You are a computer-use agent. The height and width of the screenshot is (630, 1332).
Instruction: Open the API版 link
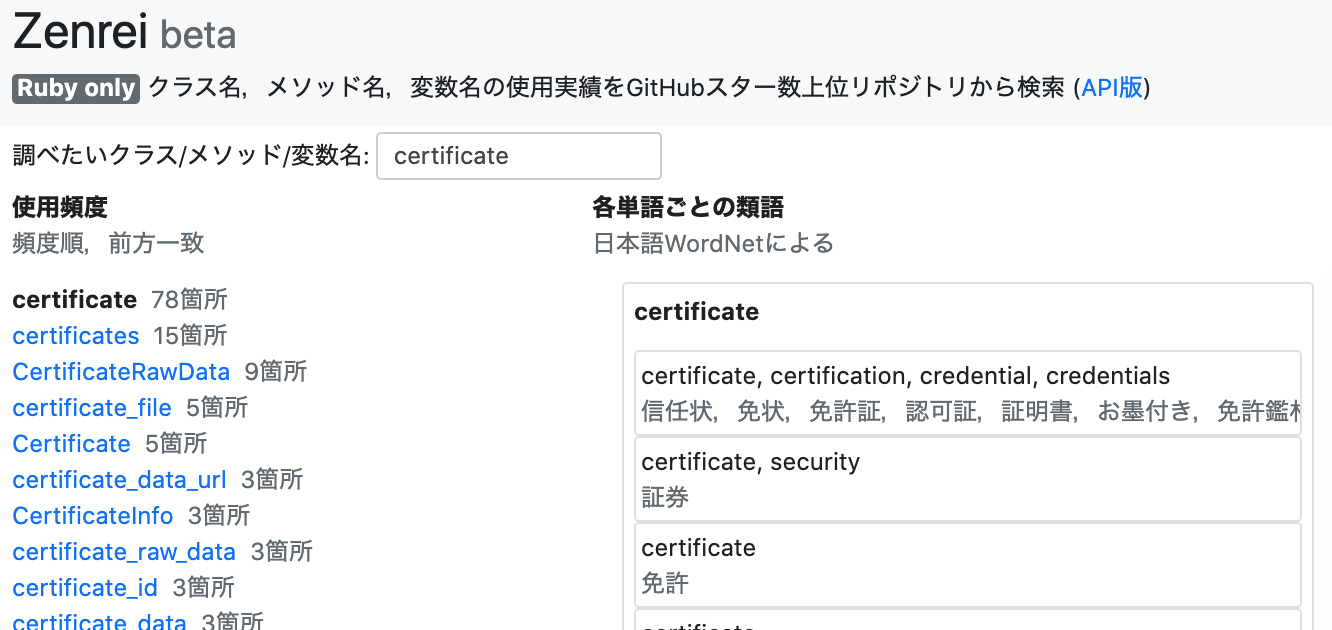1112,88
